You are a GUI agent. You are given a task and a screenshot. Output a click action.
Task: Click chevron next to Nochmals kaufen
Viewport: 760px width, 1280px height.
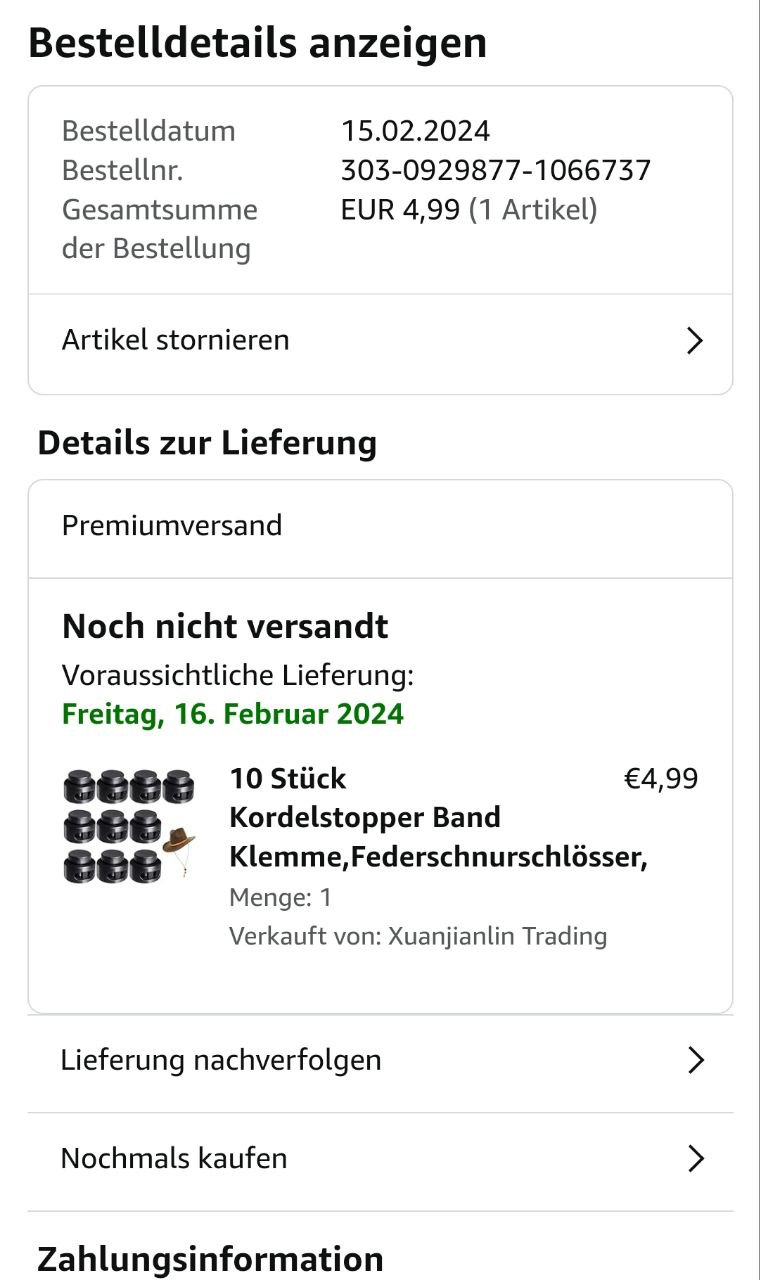[x=696, y=1159]
